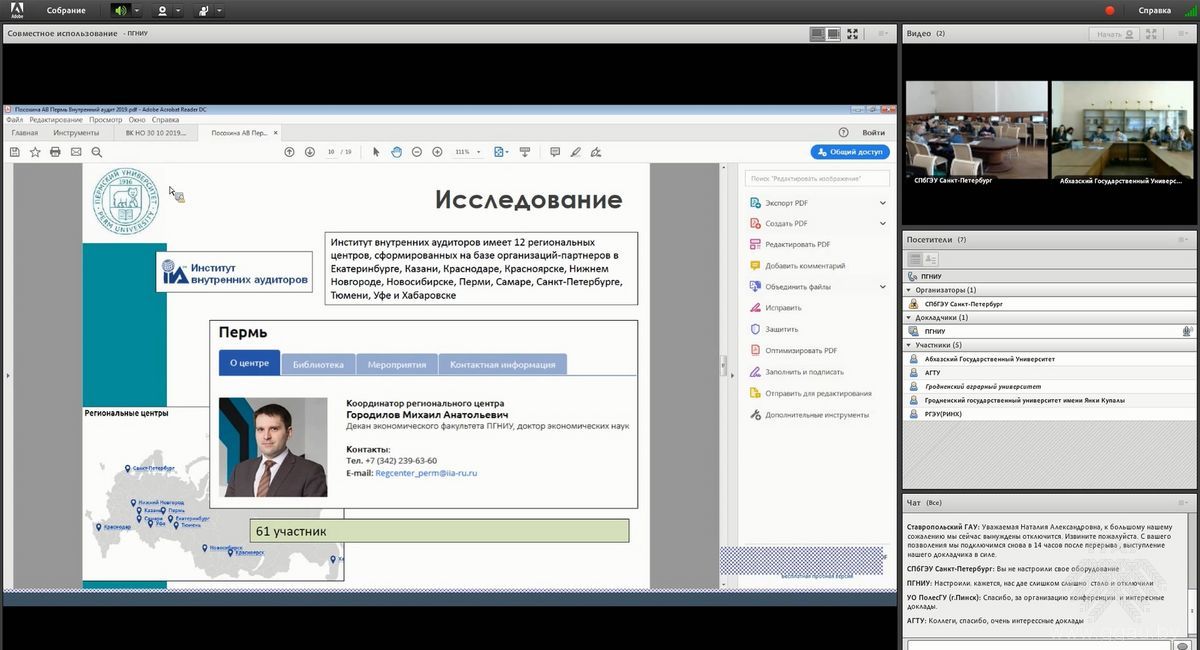The width and height of the screenshot is (1200, 650).
Task: Click the Общий доступ share button
Action: pyautogui.click(x=850, y=152)
